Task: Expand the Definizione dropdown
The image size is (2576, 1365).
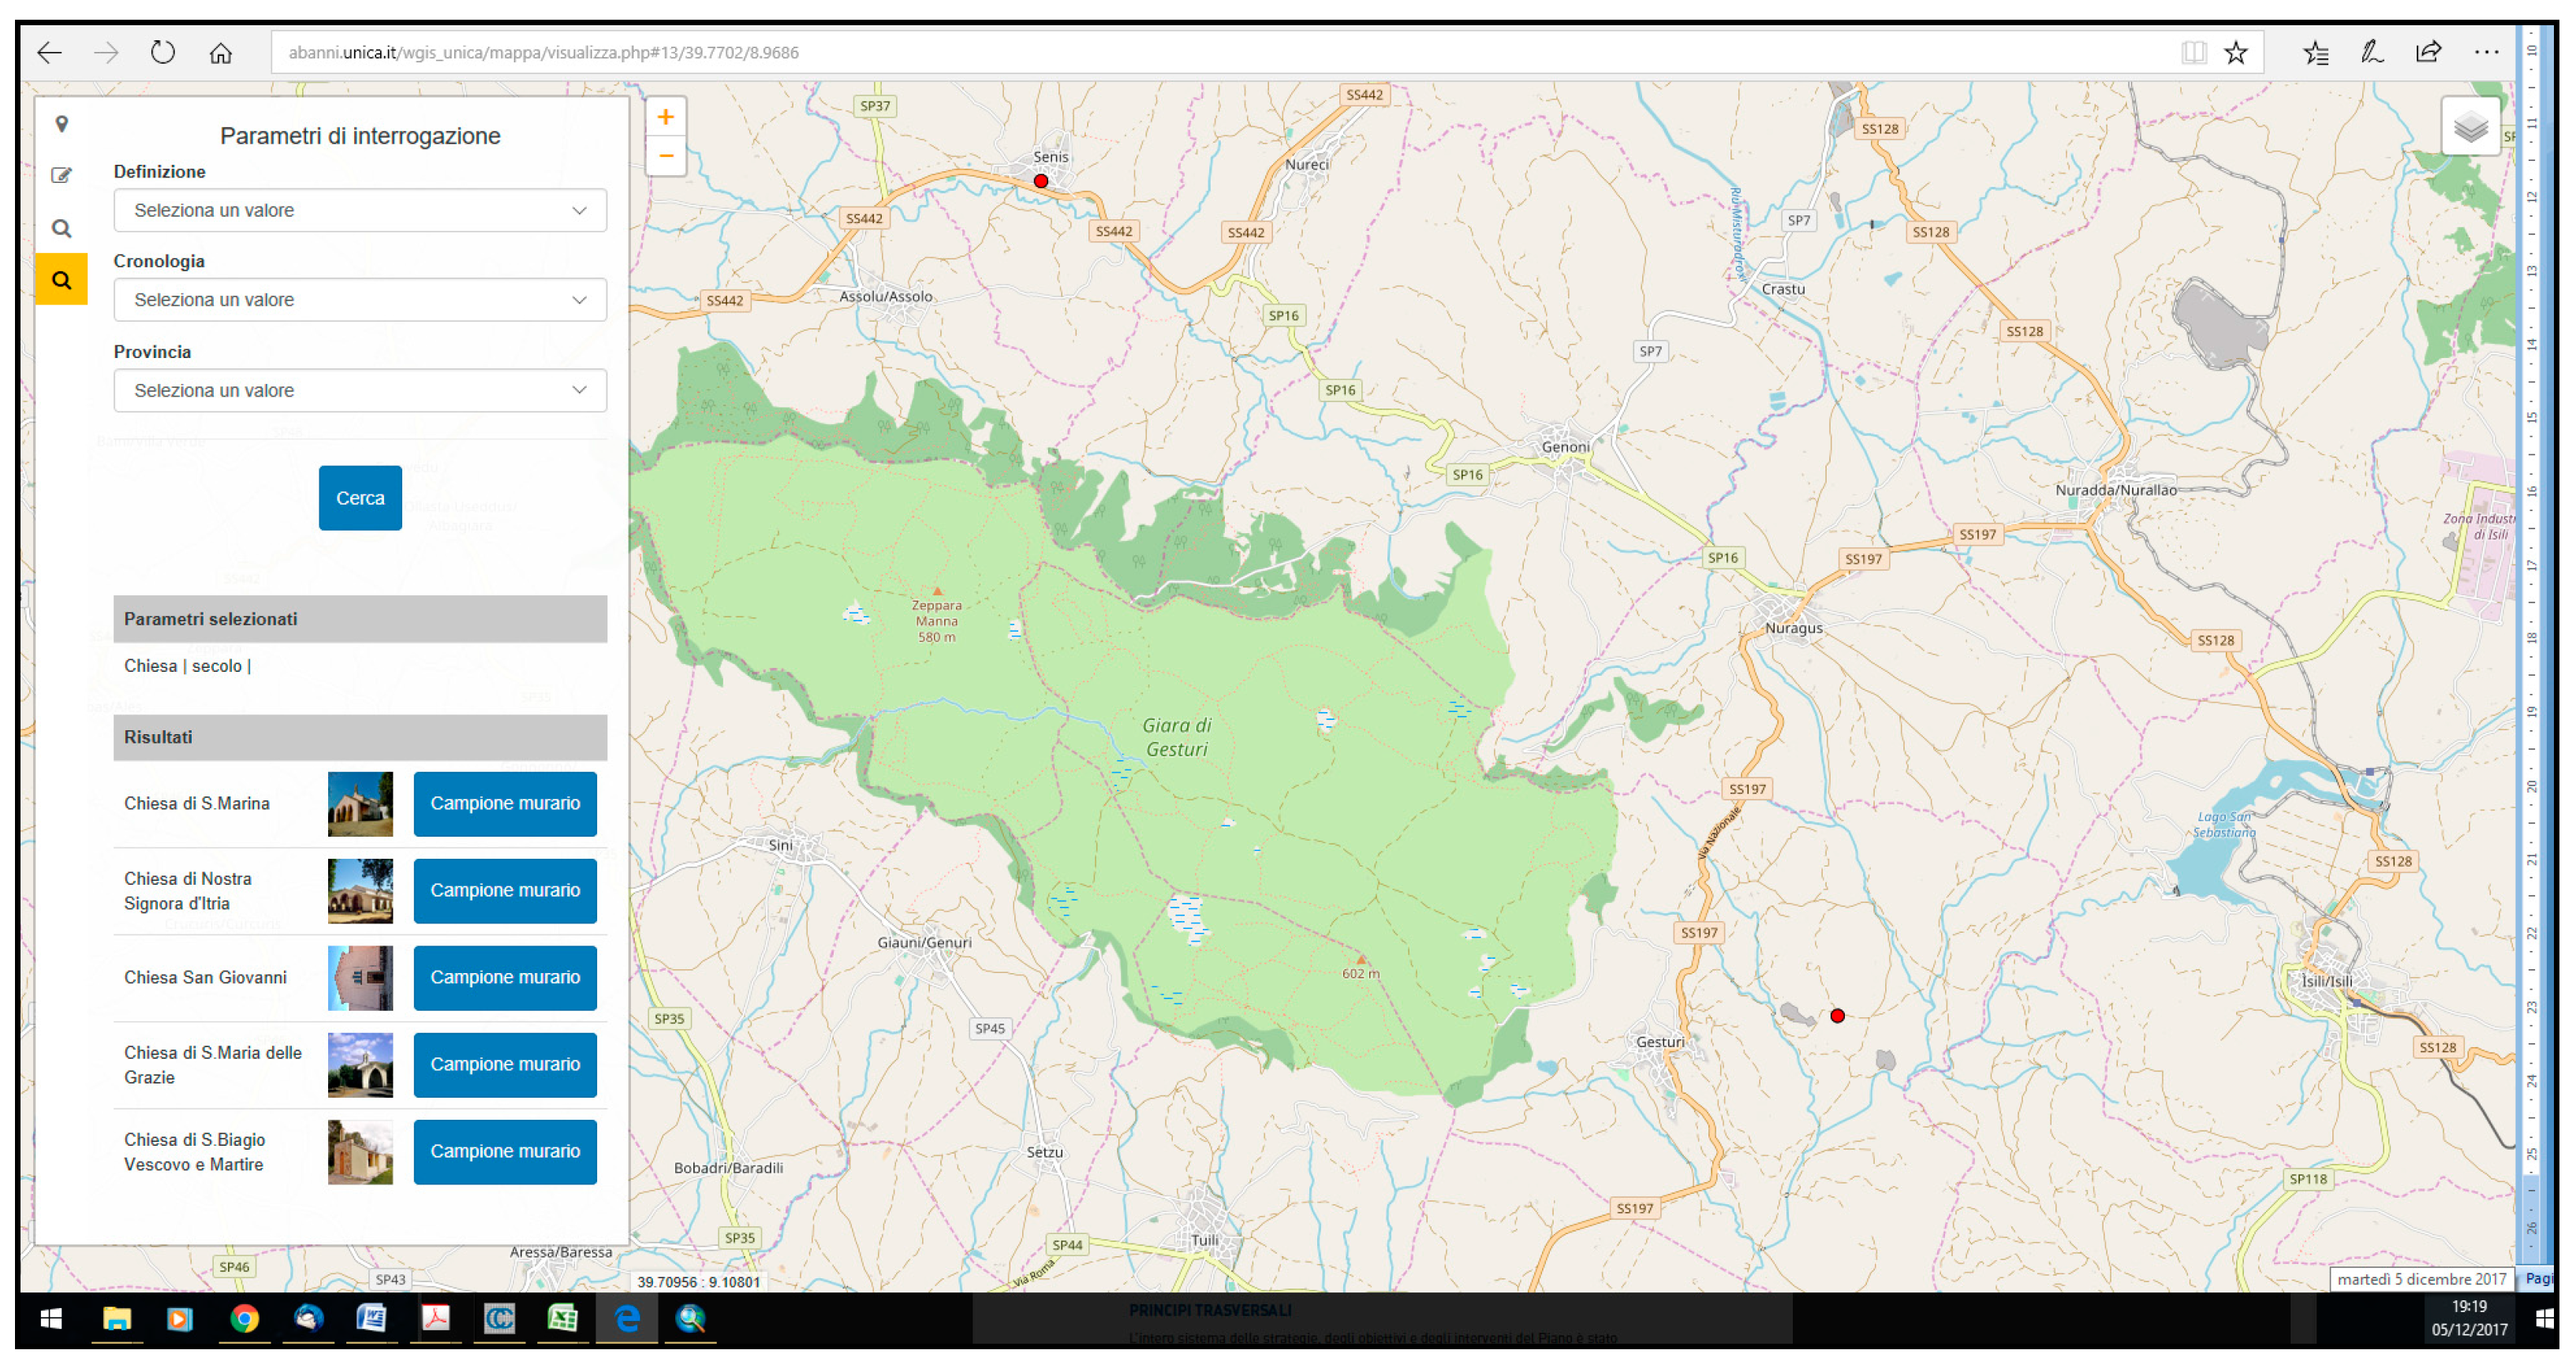Action: (360, 210)
